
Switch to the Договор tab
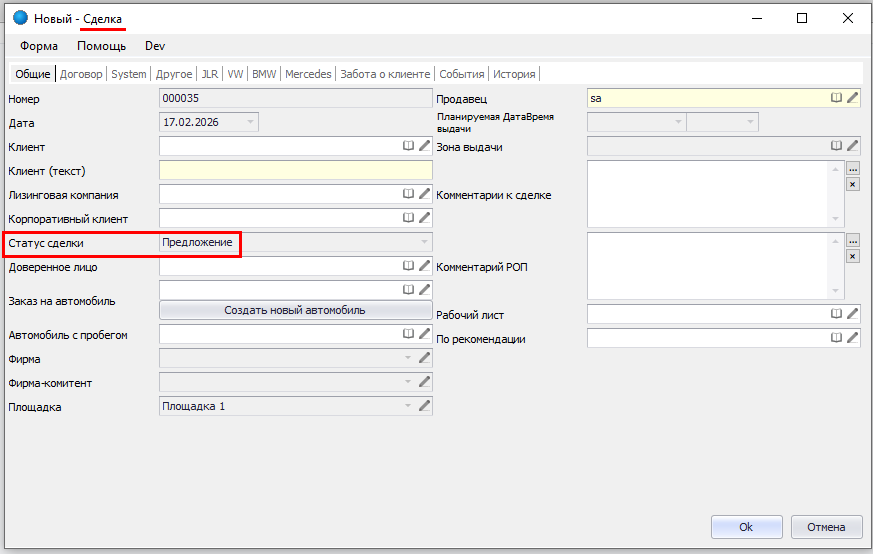tap(81, 74)
